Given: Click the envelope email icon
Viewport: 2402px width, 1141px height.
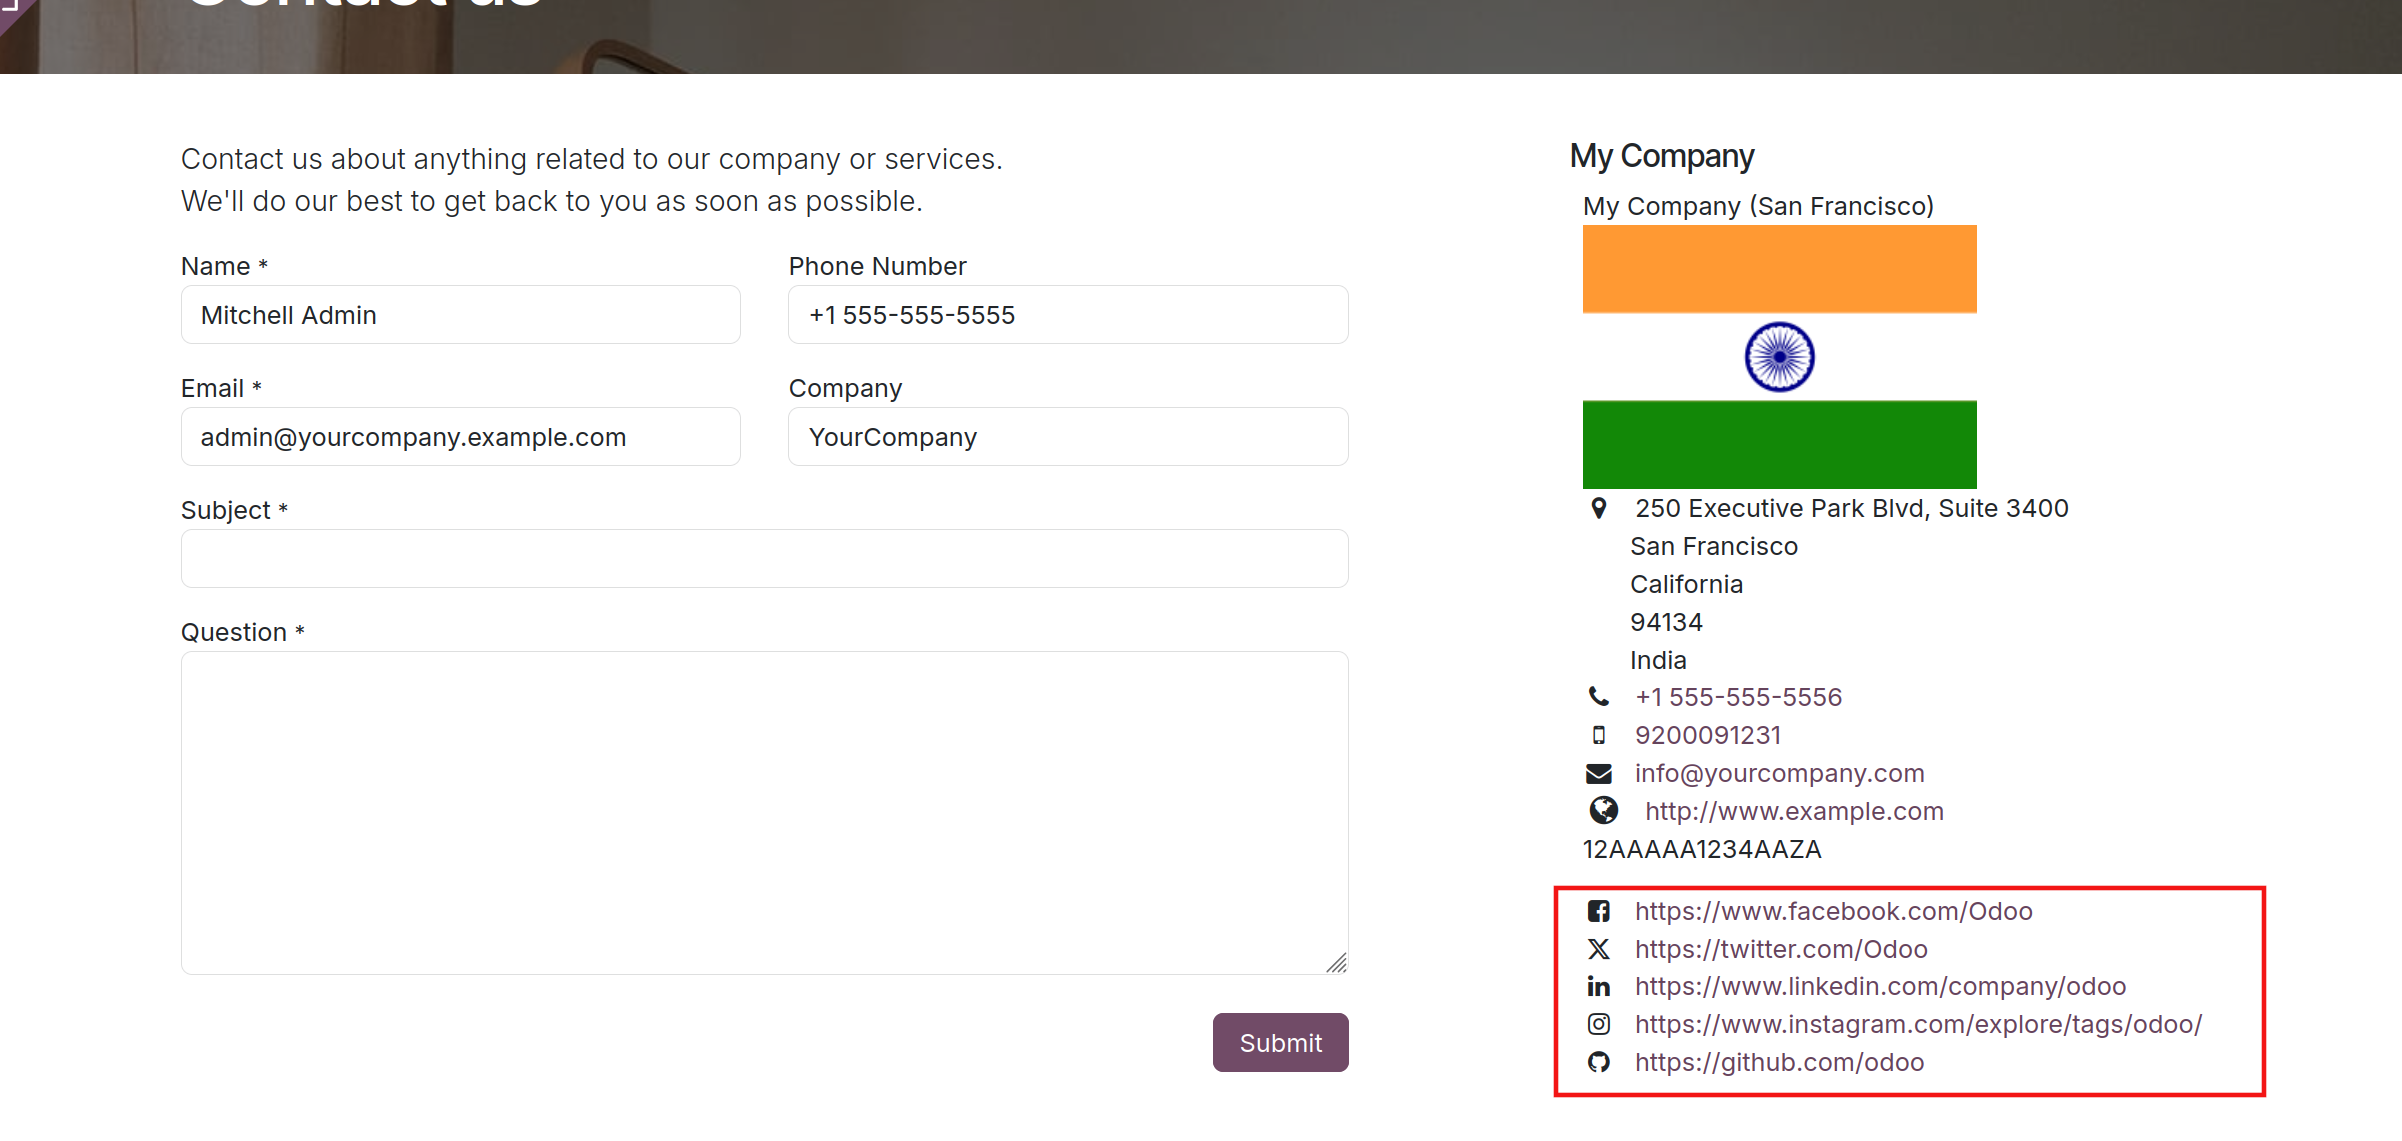Looking at the screenshot, I should tap(1598, 773).
